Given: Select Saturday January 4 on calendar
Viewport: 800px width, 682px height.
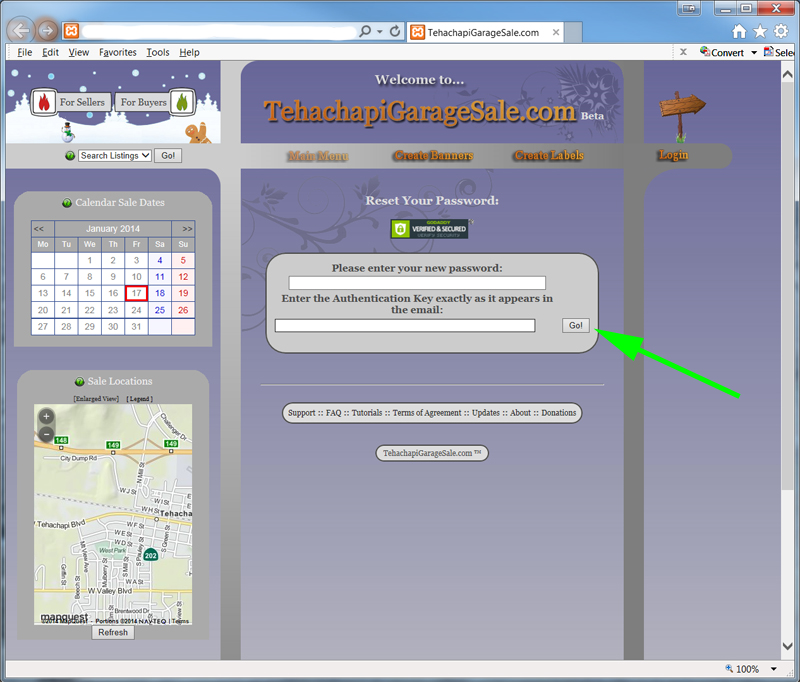Looking at the screenshot, I should pos(160,261).
